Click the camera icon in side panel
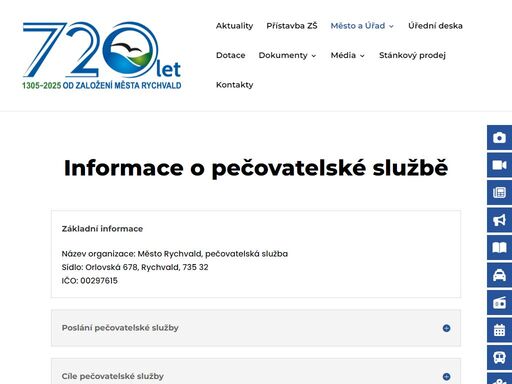This screenshot has width=512, height=384. pos(499,137)
